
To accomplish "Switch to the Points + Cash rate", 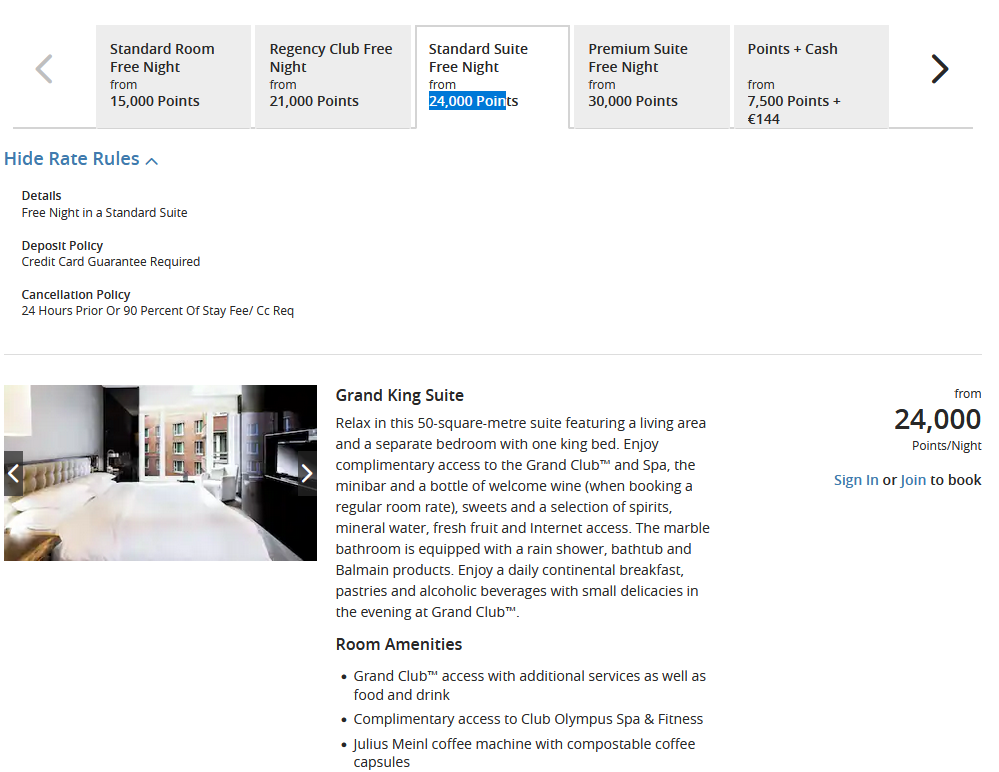I will point(810,75).
